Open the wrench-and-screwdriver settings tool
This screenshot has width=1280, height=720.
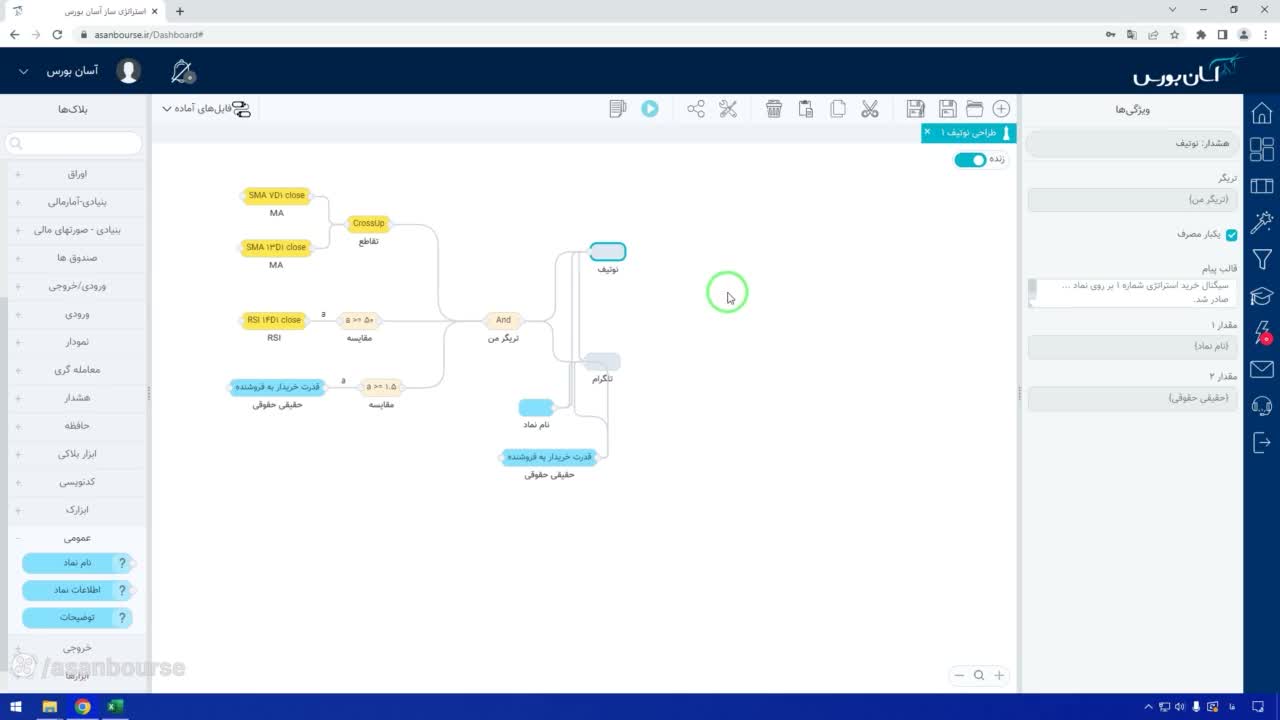tap(728, 109)
